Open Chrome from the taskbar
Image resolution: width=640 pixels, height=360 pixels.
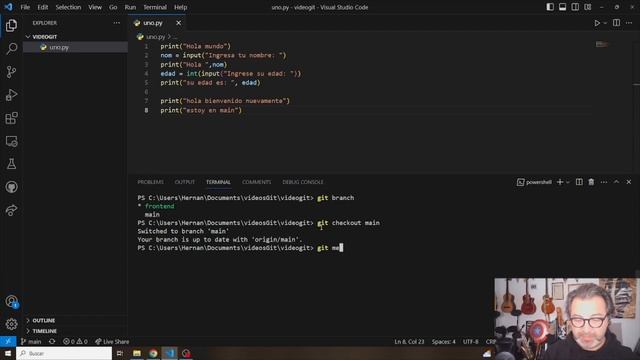point(153,353)
